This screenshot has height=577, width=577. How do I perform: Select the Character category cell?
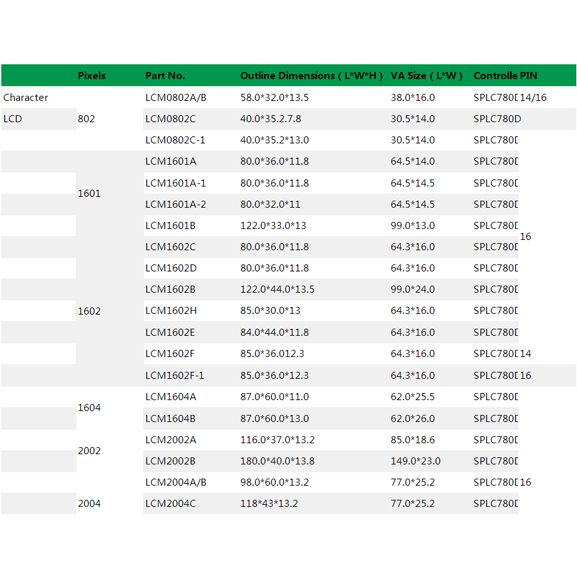pyautogui.click(x=26, y=98)
